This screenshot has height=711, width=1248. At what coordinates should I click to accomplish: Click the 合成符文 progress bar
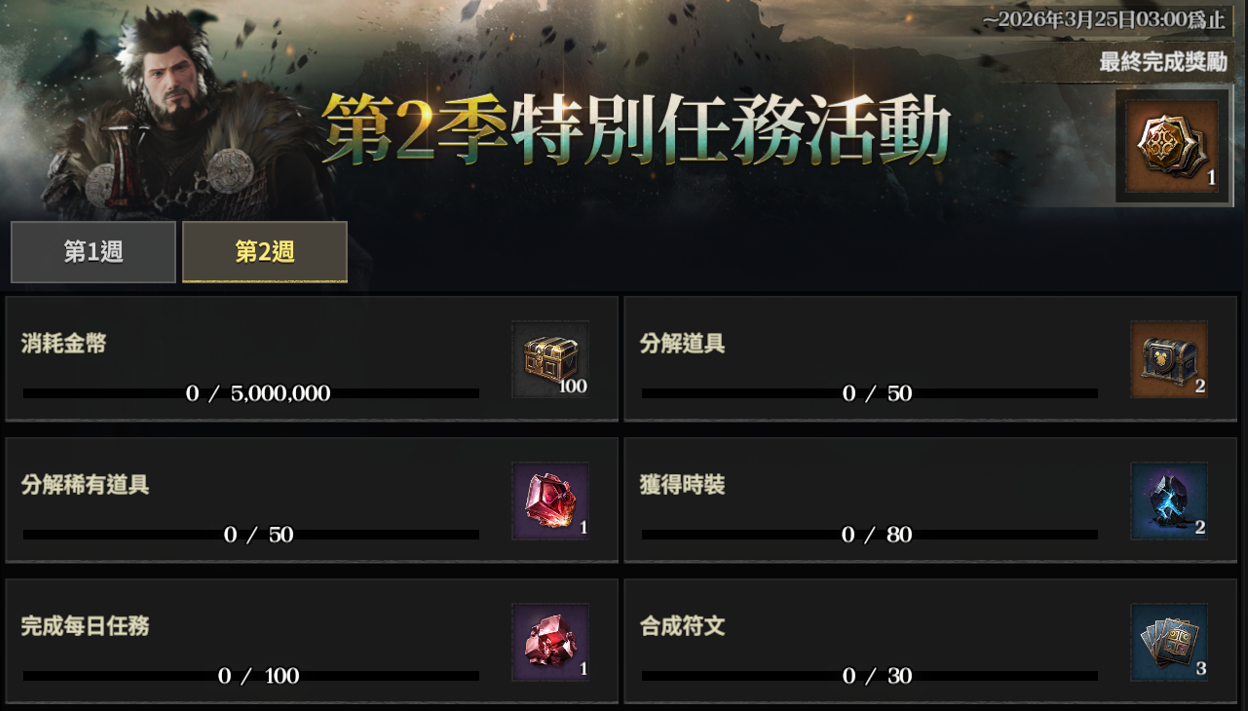tap(870, 676)
